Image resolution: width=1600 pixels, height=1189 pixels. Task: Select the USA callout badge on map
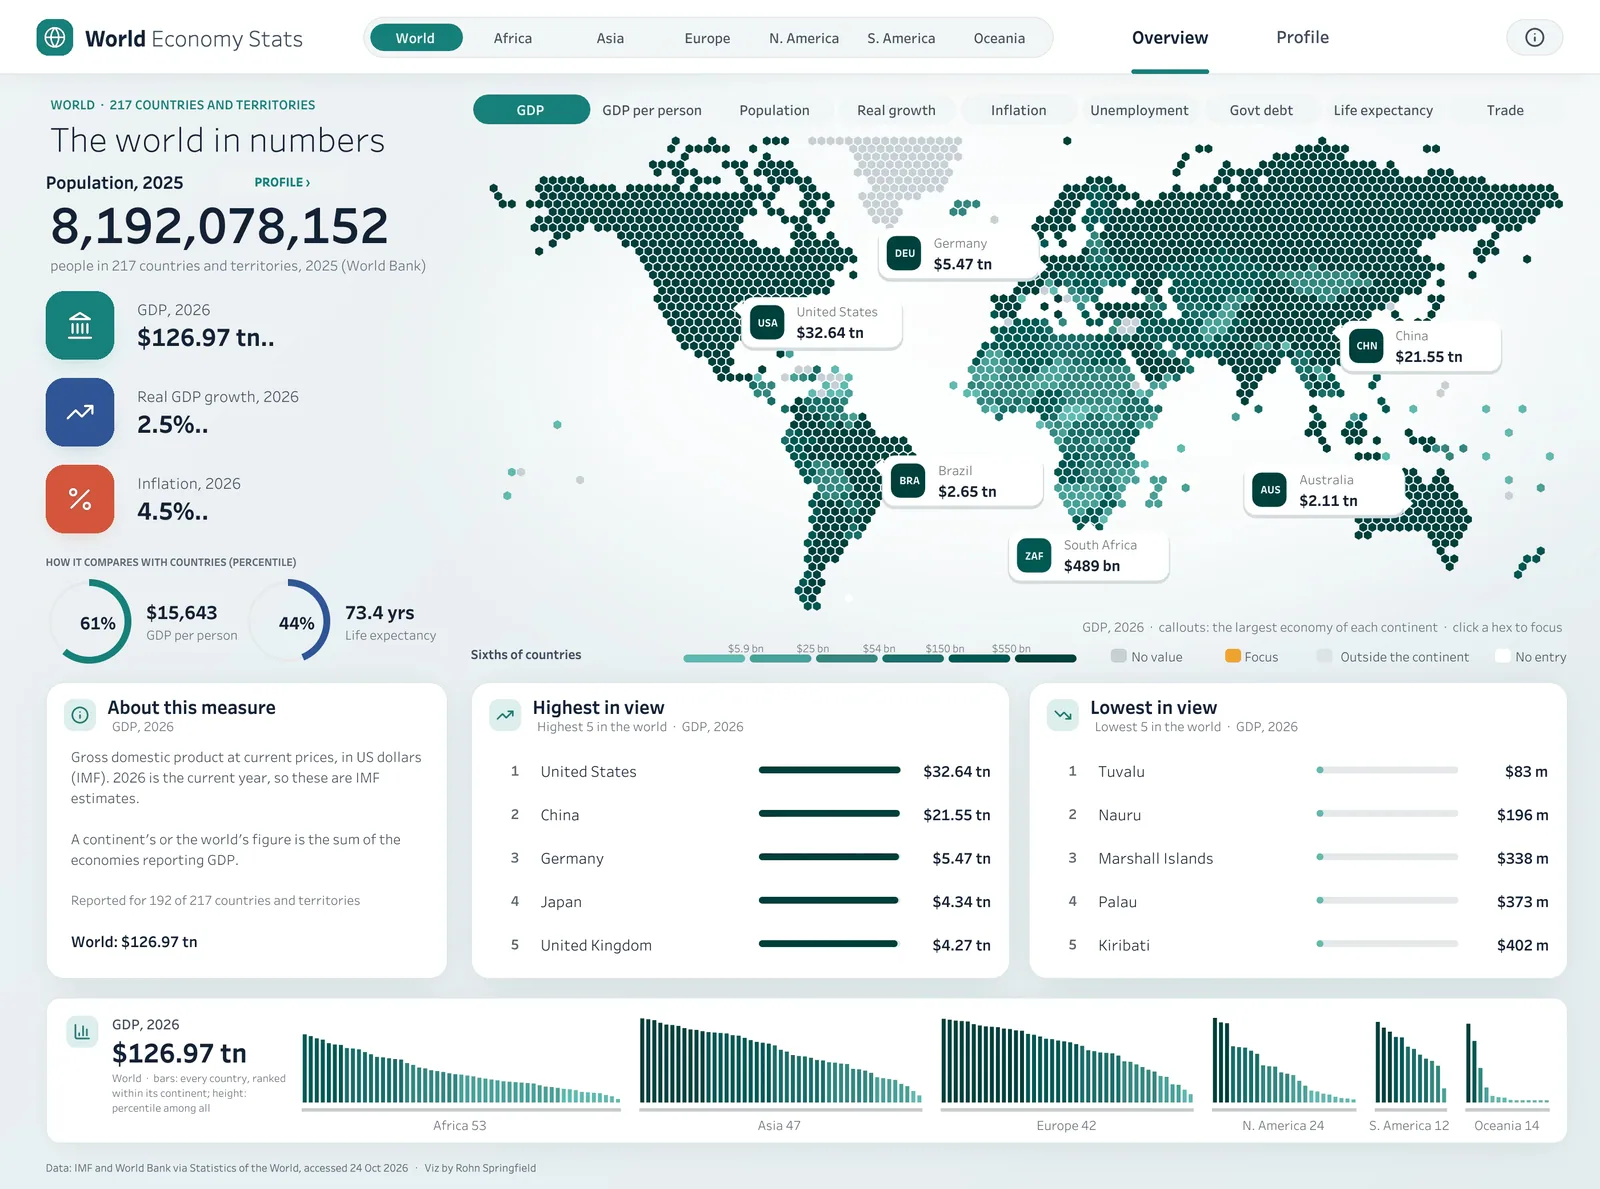[767, 322]
